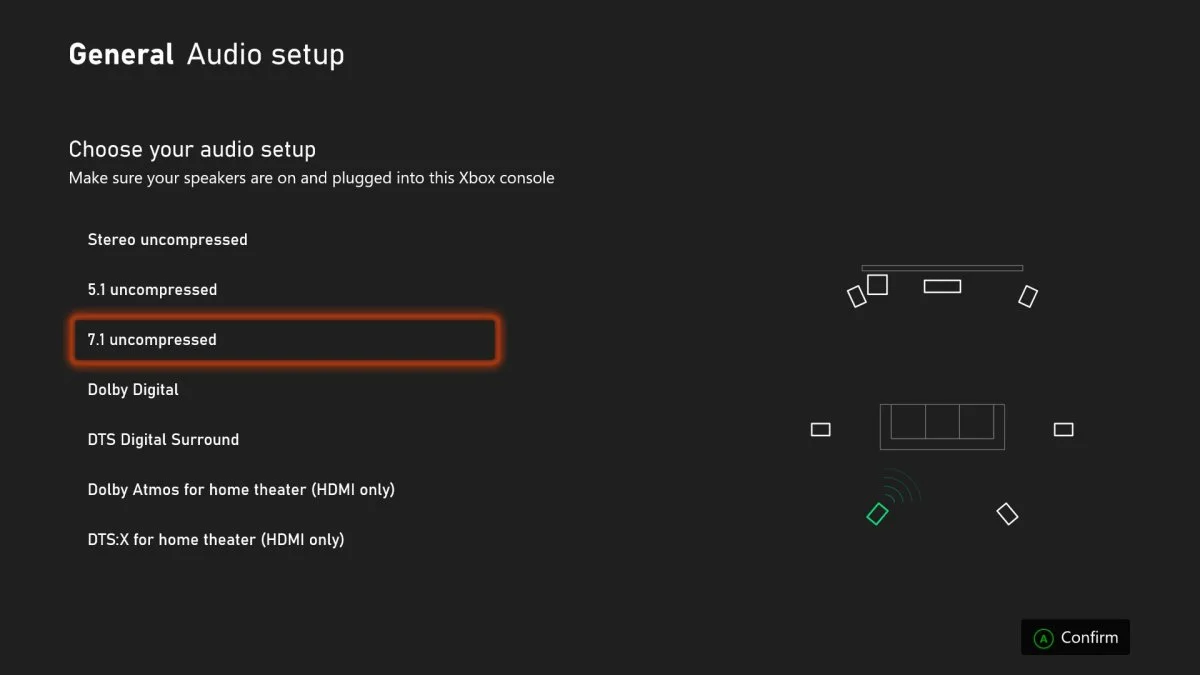Click the tilted left speaker icon up top

(x=856, y=296)
